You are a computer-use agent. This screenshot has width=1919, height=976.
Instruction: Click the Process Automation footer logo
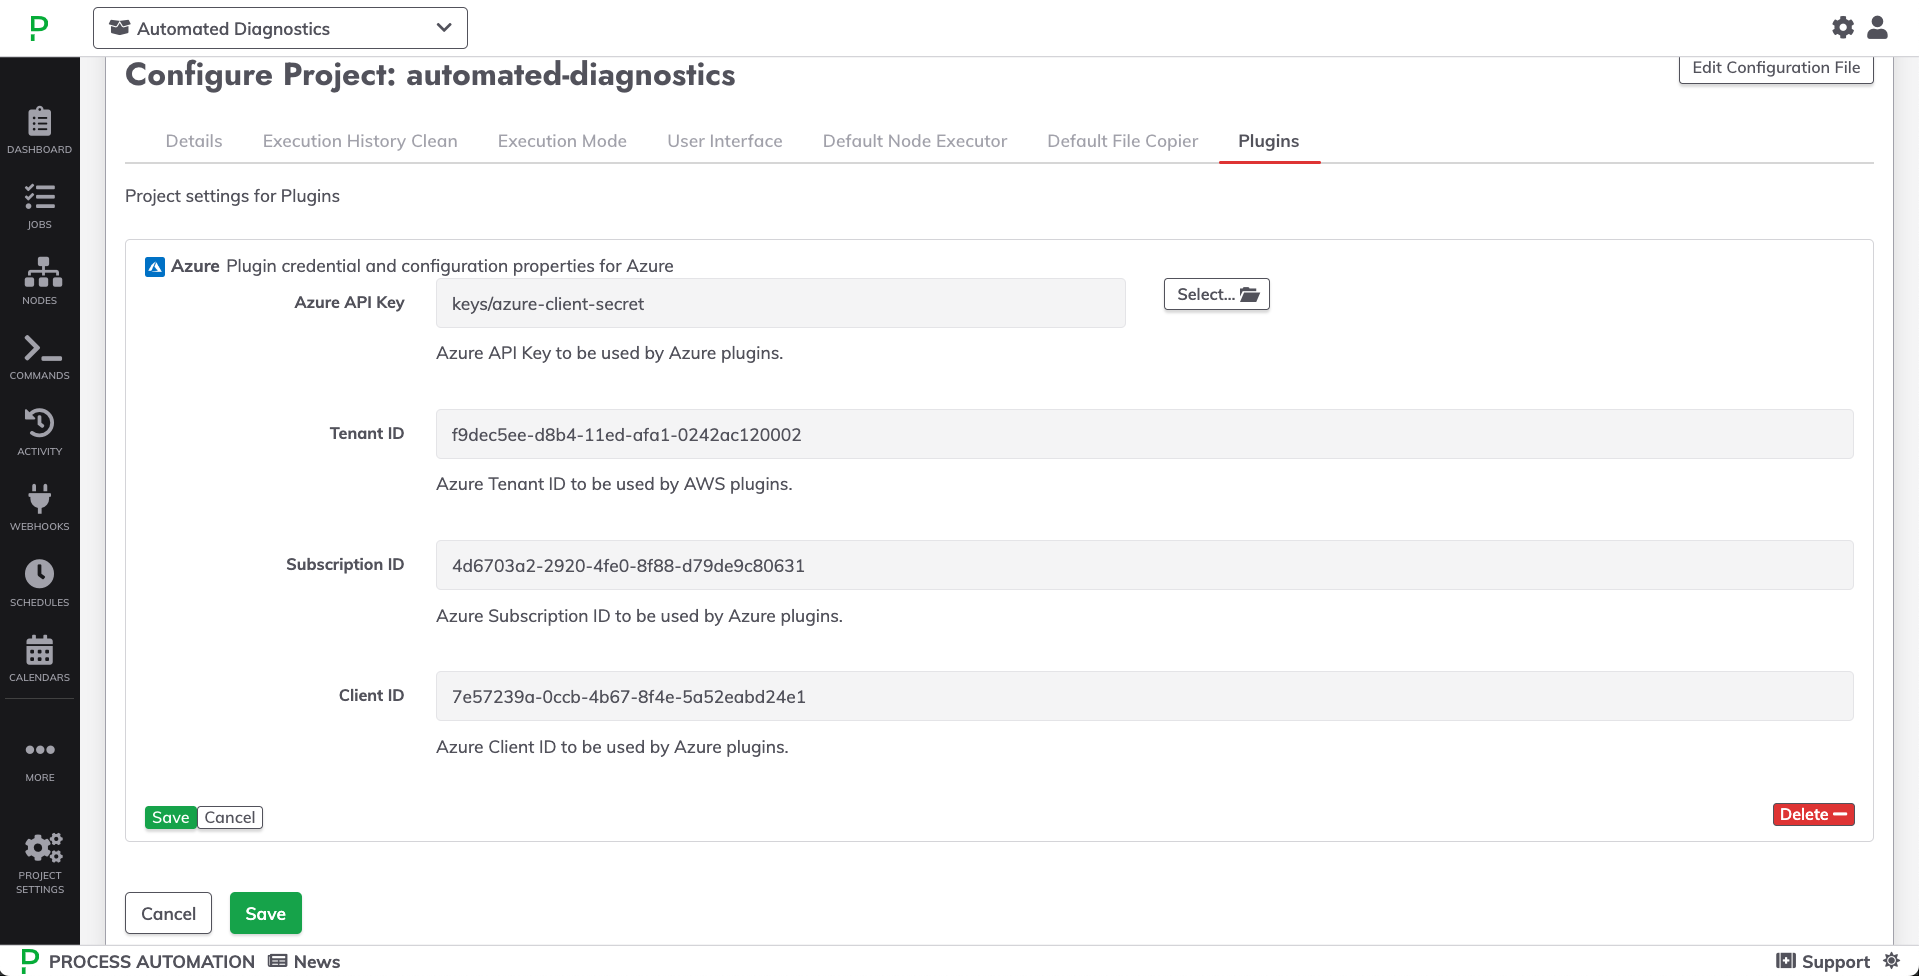tap(31, 961)
